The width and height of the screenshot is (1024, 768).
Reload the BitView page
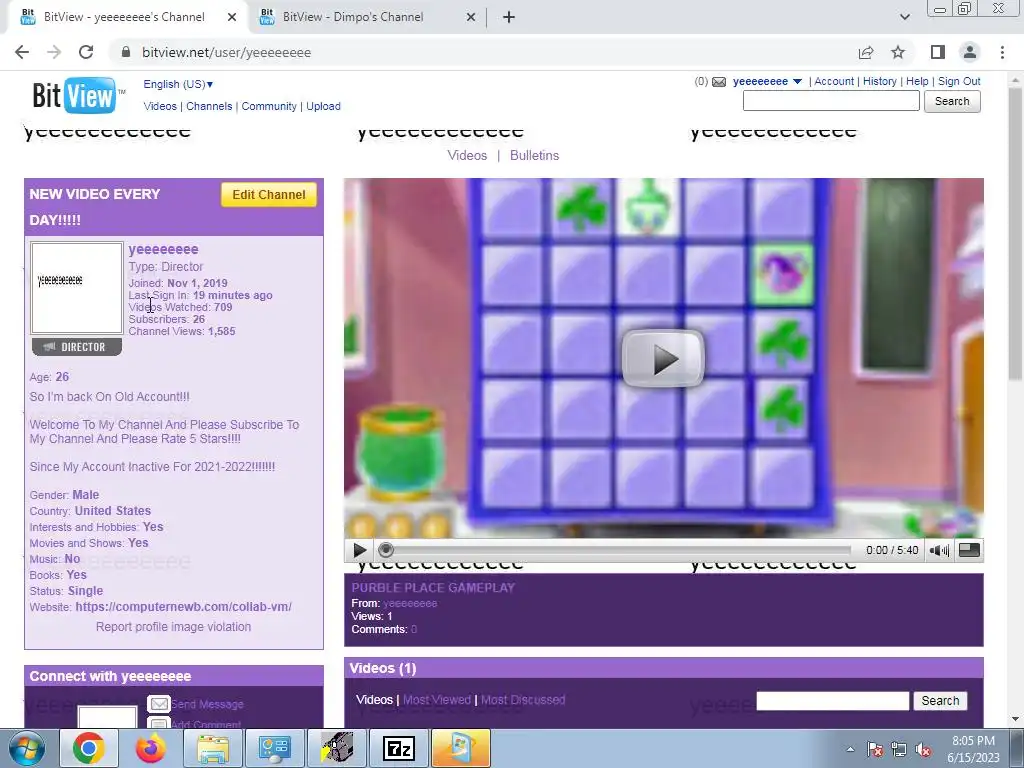[x=86, y=52]
